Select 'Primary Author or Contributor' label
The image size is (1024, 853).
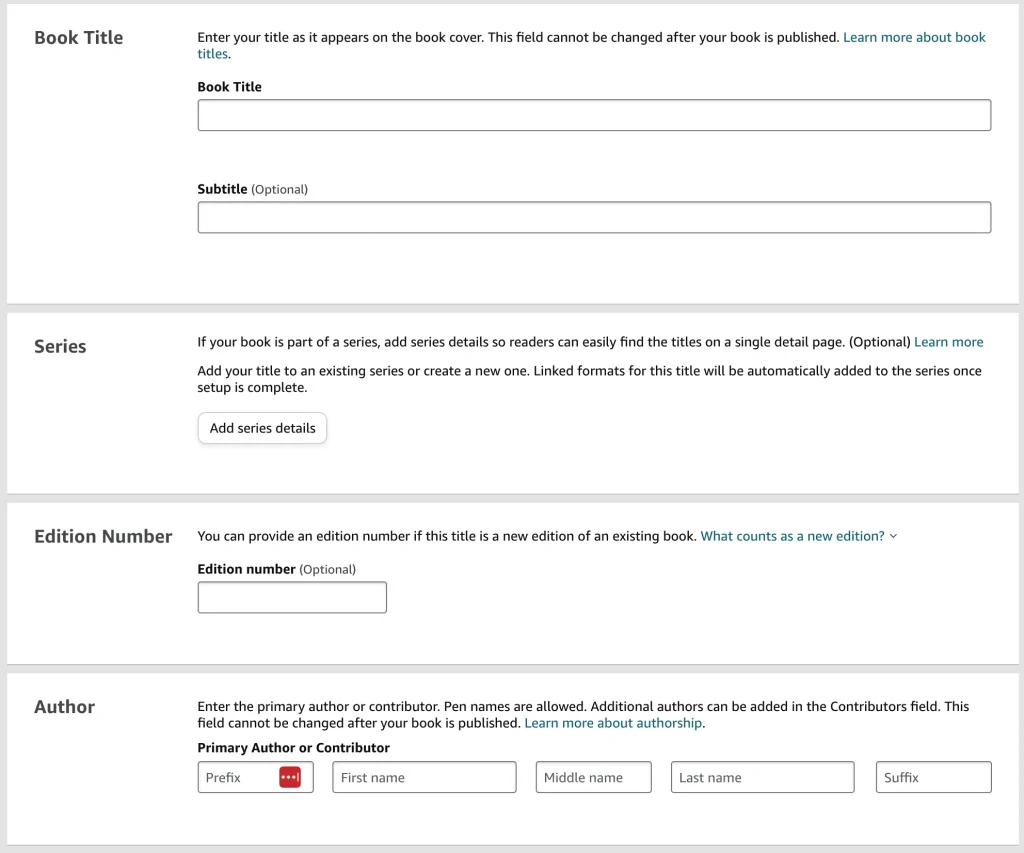point(293,748)
